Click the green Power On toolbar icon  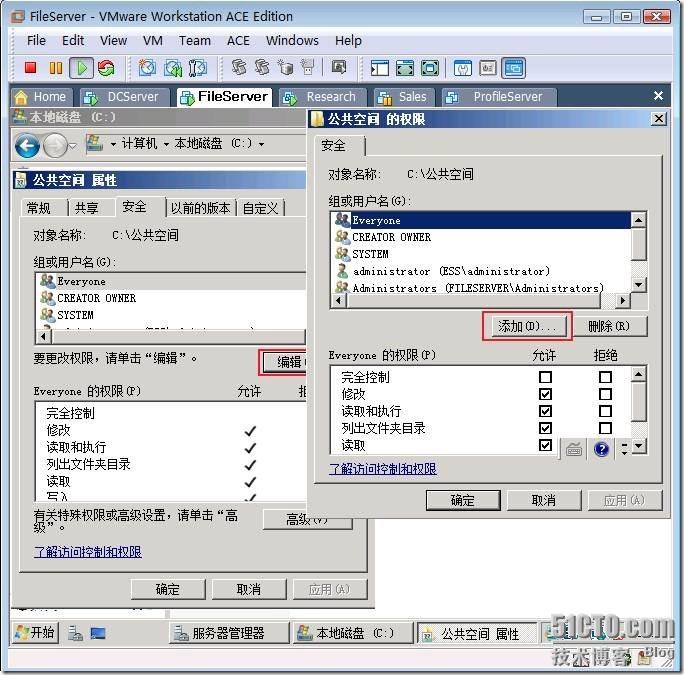coord(82,68)
